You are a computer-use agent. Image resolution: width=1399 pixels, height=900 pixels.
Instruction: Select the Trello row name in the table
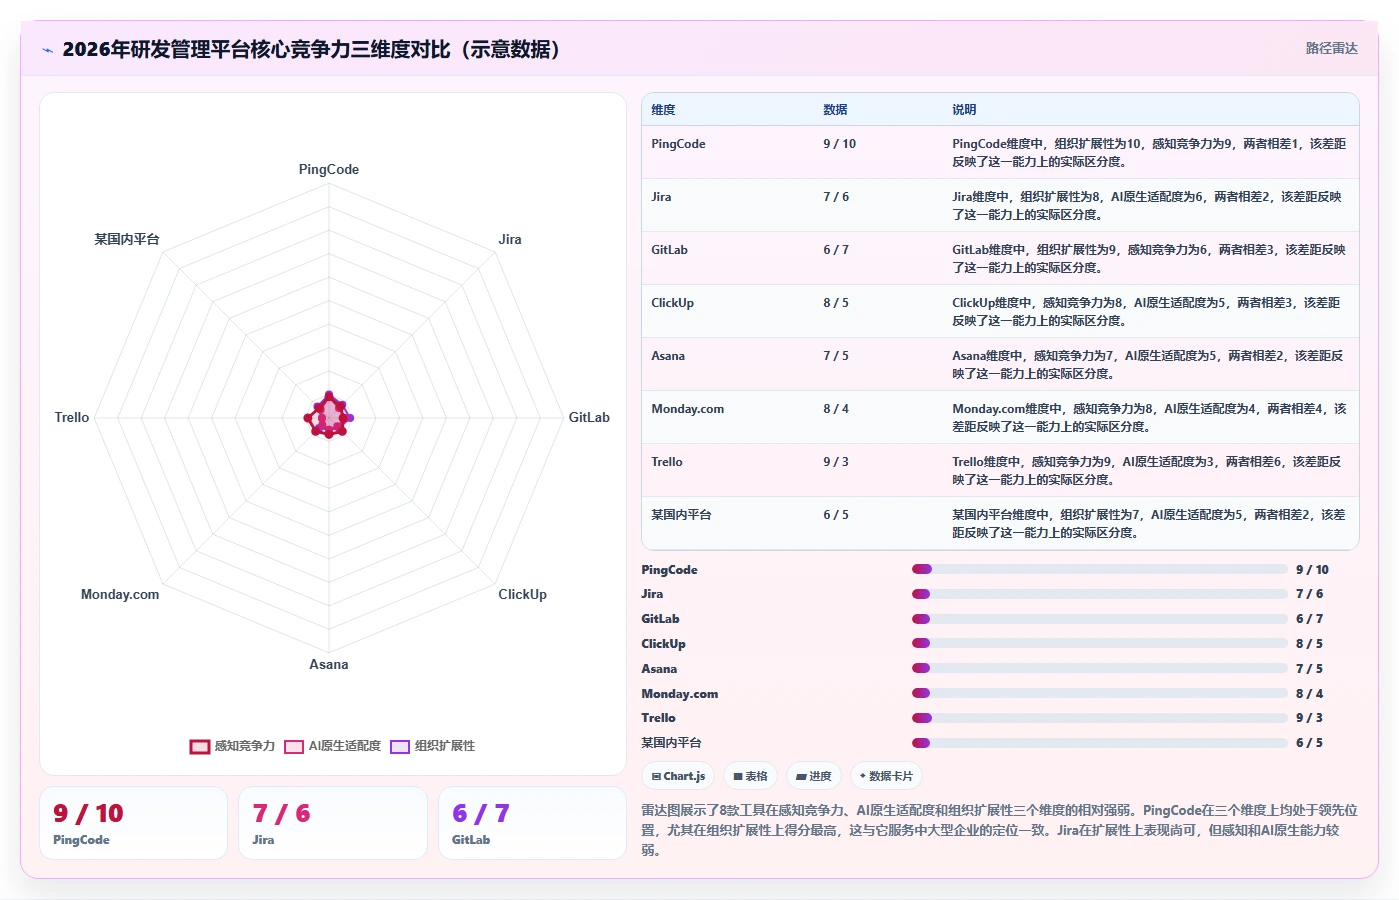click(x=666, y=462)
